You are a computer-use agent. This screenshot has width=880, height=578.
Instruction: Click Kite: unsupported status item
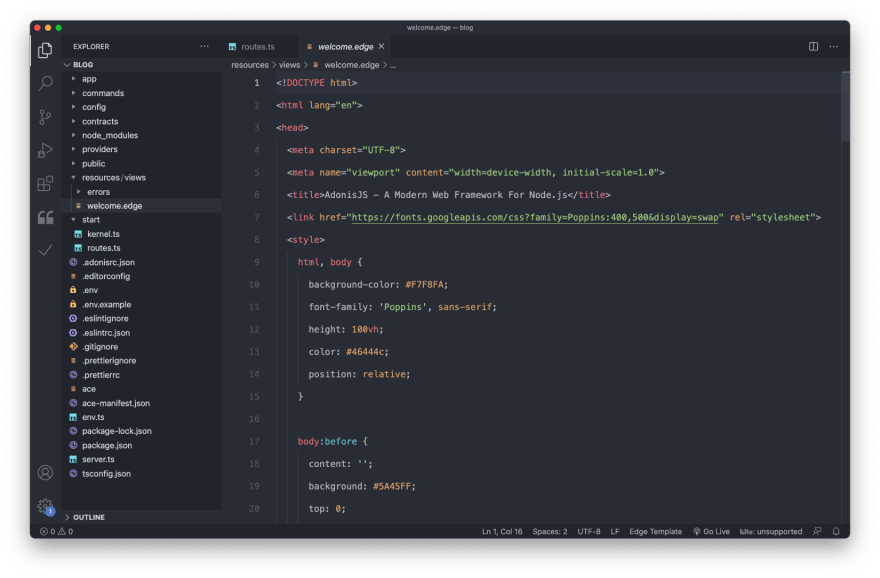pyautogui.click(x=771, y=531)
